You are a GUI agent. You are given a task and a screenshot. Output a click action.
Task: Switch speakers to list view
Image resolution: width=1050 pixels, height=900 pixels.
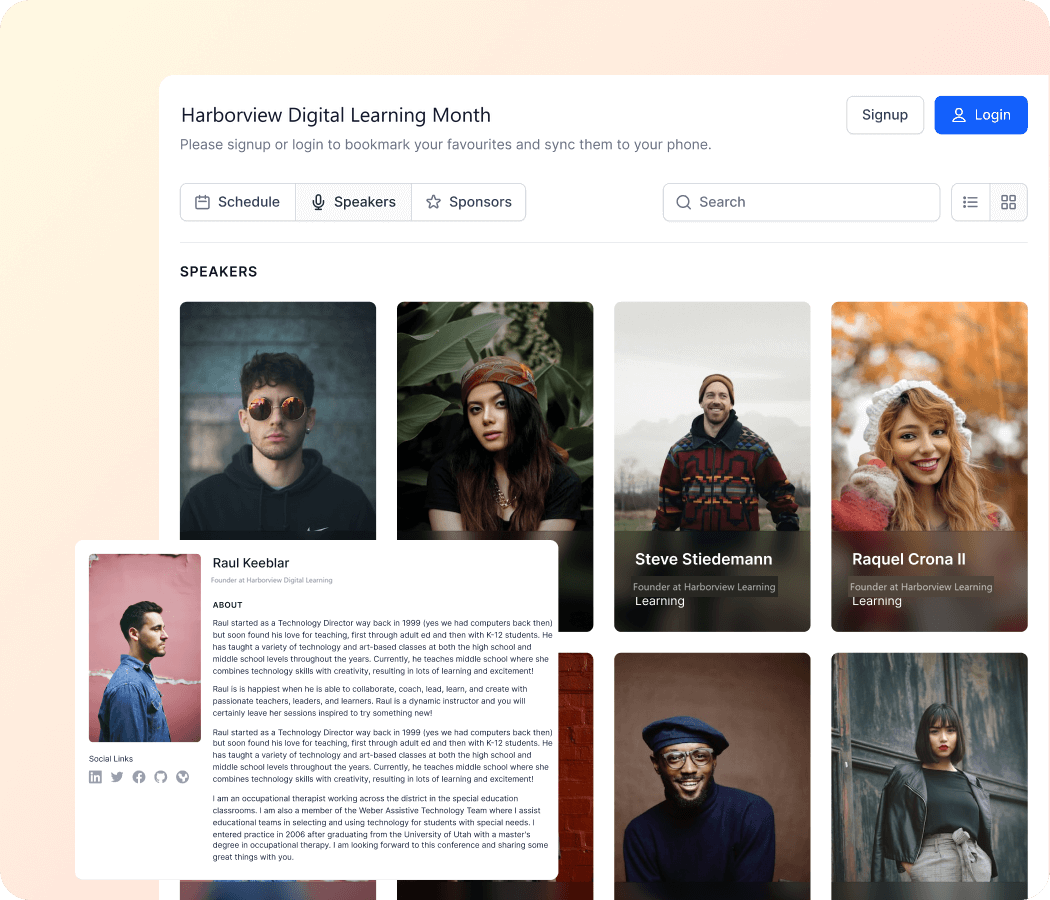point(970,202)
